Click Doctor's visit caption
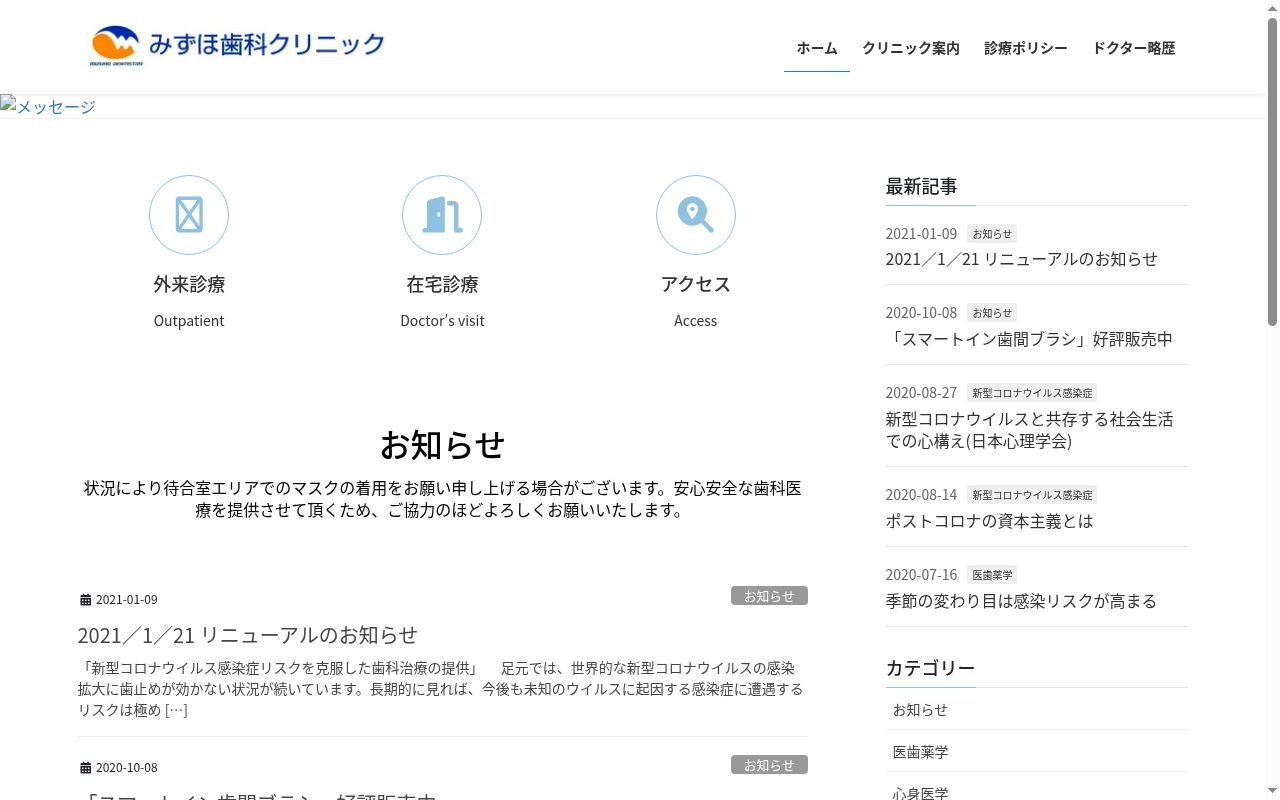This screenshot has height=800, width=1280. pos(442,321)
